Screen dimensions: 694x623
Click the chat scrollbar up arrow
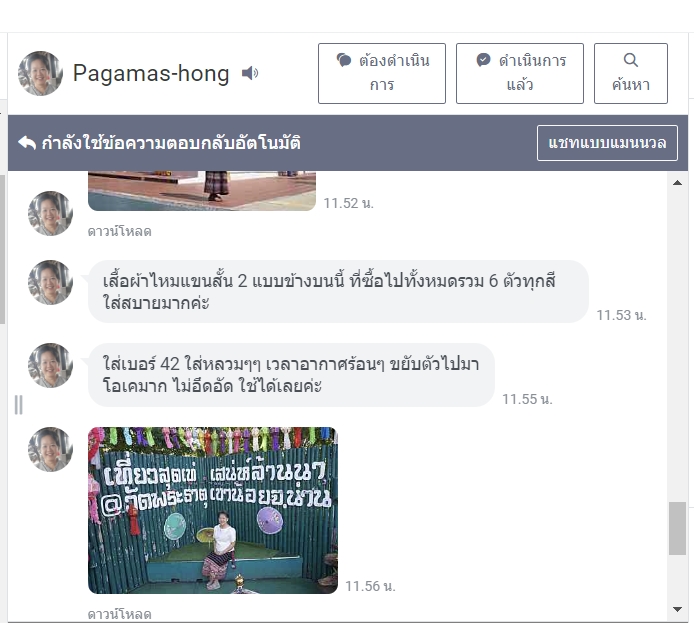(x=677, y=183)
